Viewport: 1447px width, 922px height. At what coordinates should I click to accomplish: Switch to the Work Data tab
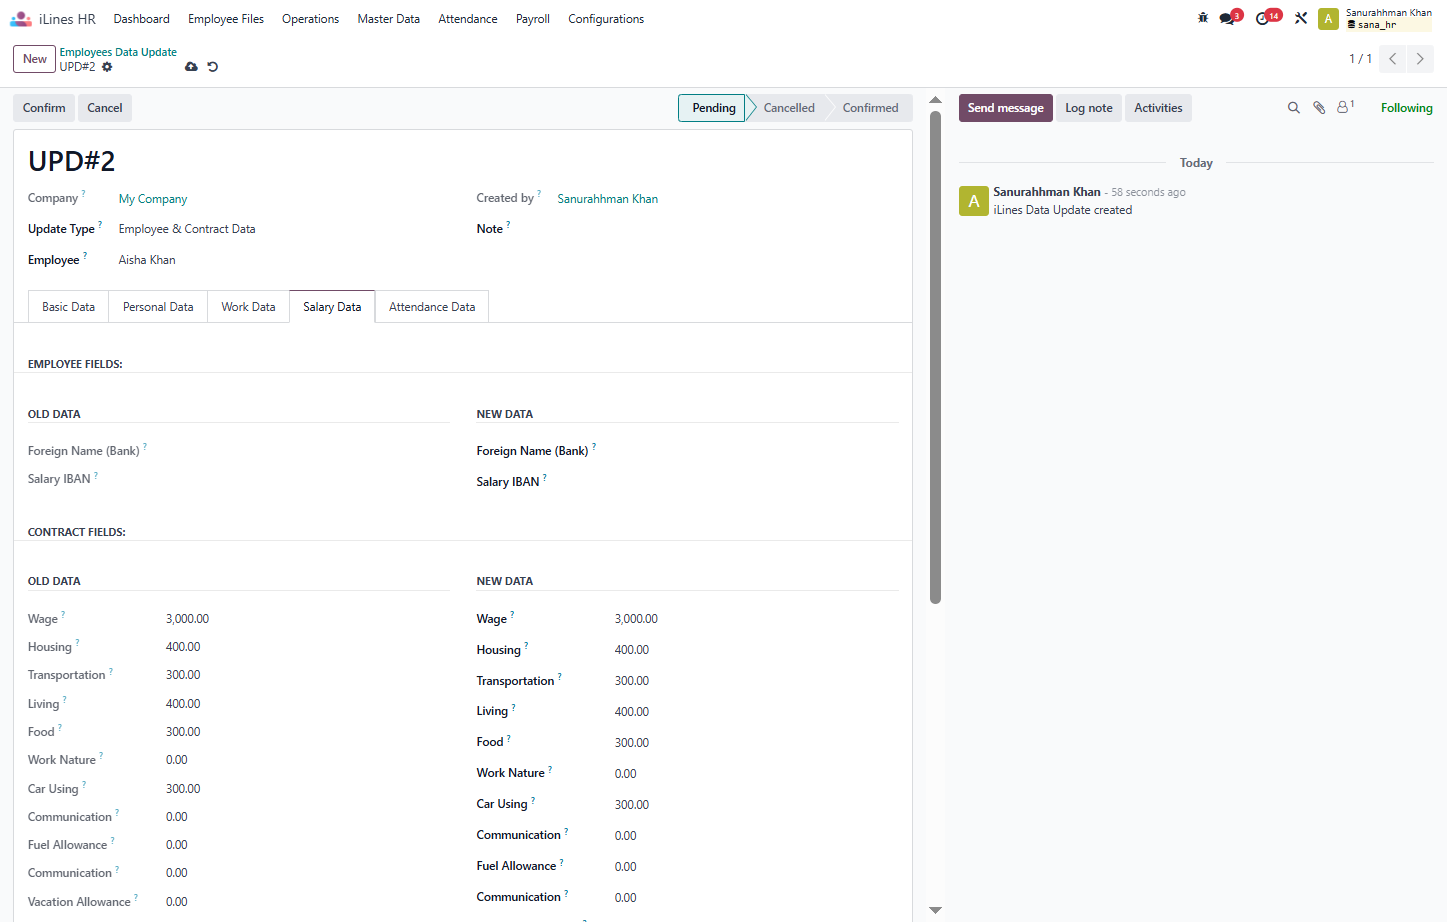pyautogui.click(x=248, y=307)
